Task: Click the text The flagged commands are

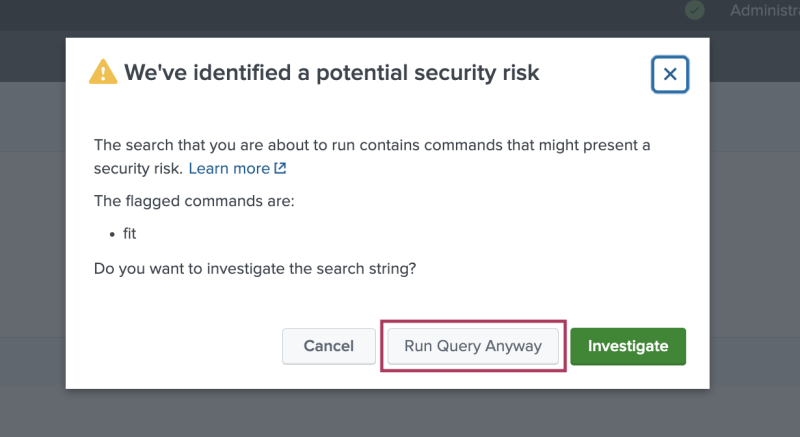Action: click(x=194, y=201)
